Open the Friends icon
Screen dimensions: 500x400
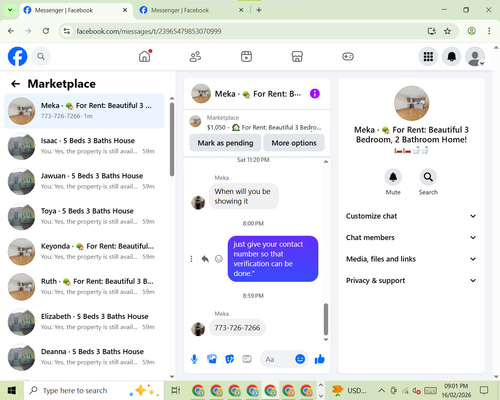click(x=195, y=56)
